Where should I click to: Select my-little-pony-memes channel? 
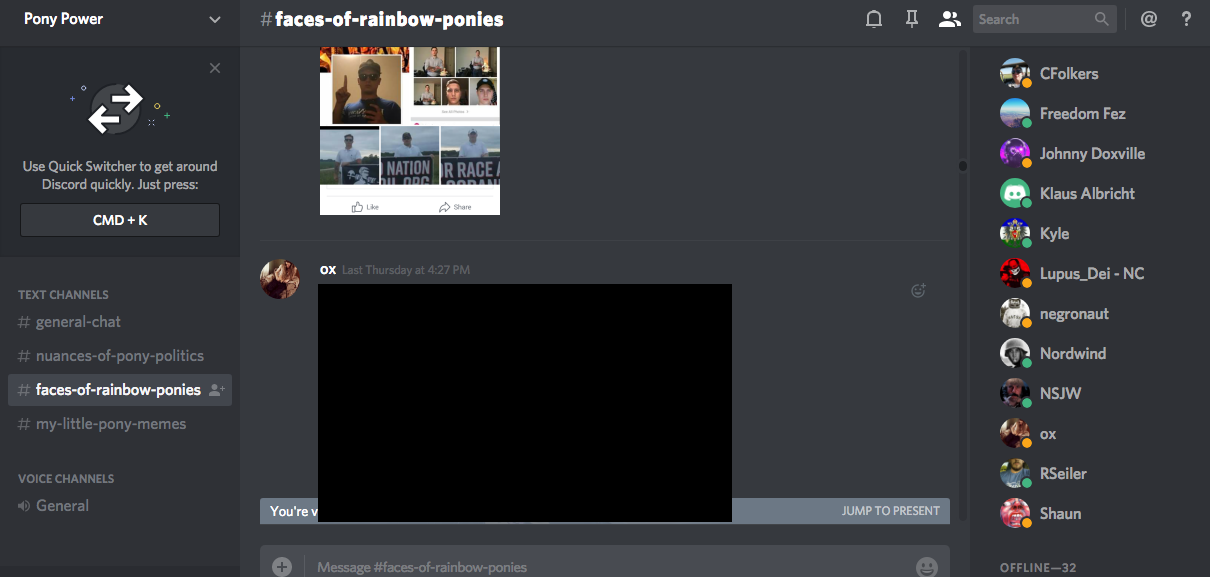tap(110, 424)
